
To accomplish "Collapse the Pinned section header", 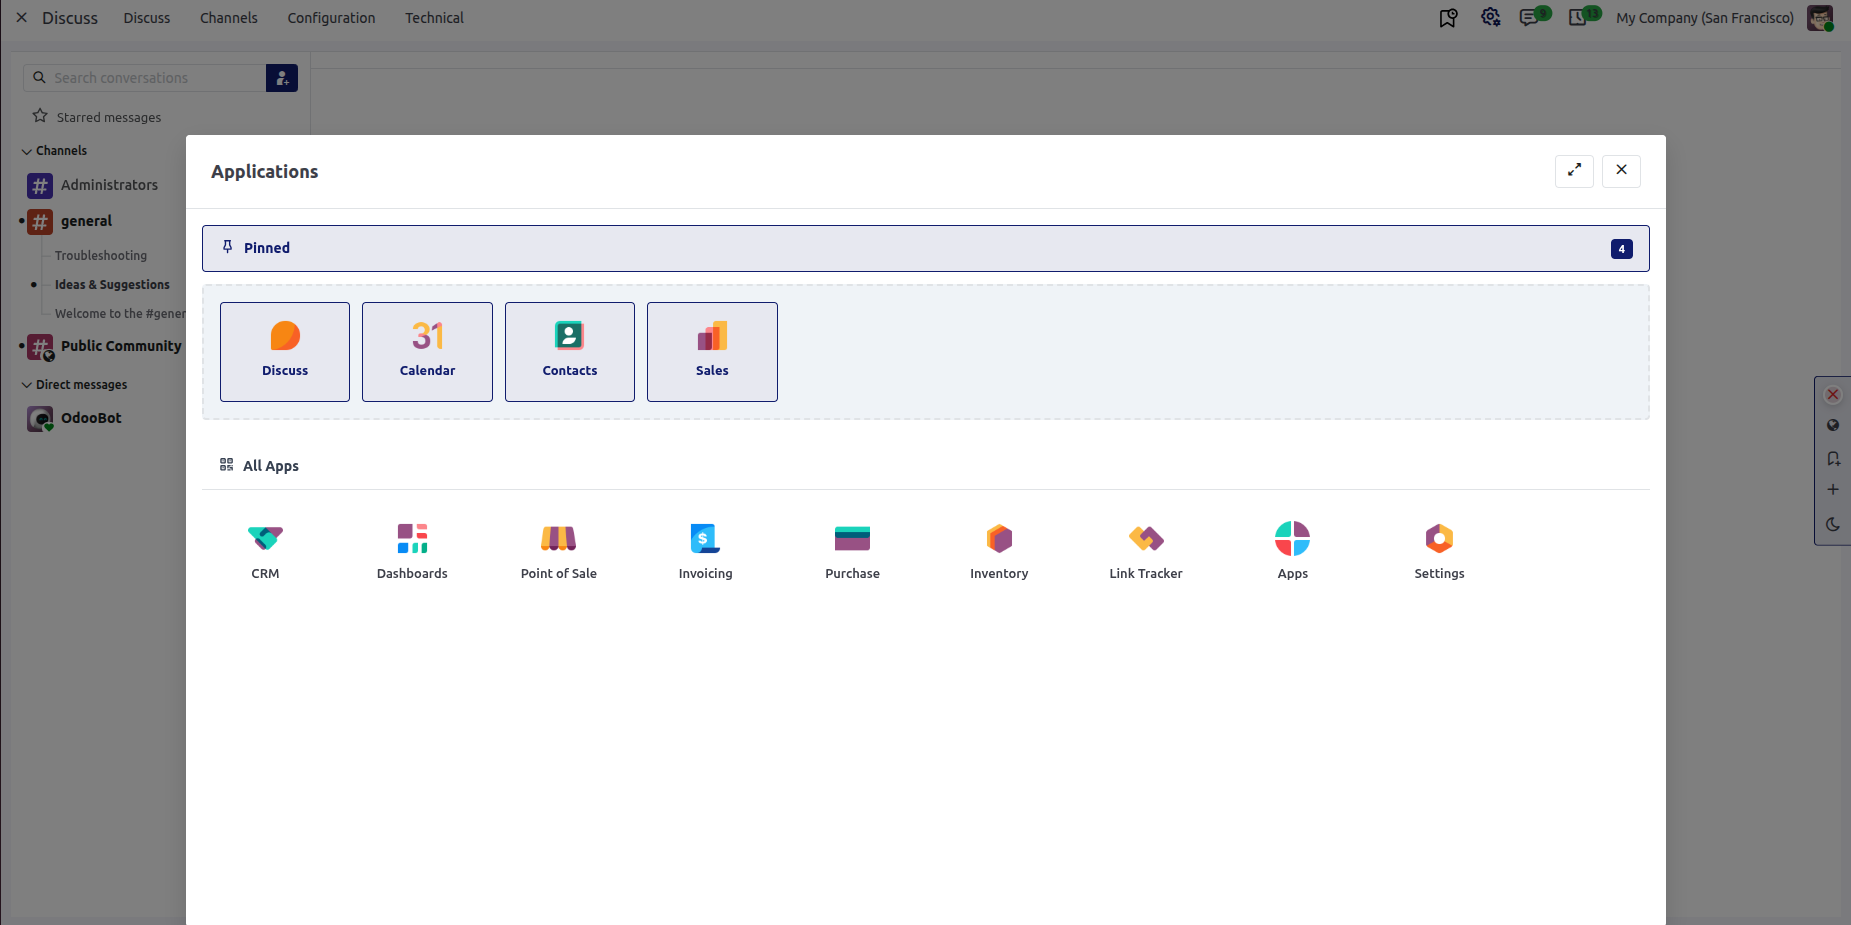I will point(925,248).
